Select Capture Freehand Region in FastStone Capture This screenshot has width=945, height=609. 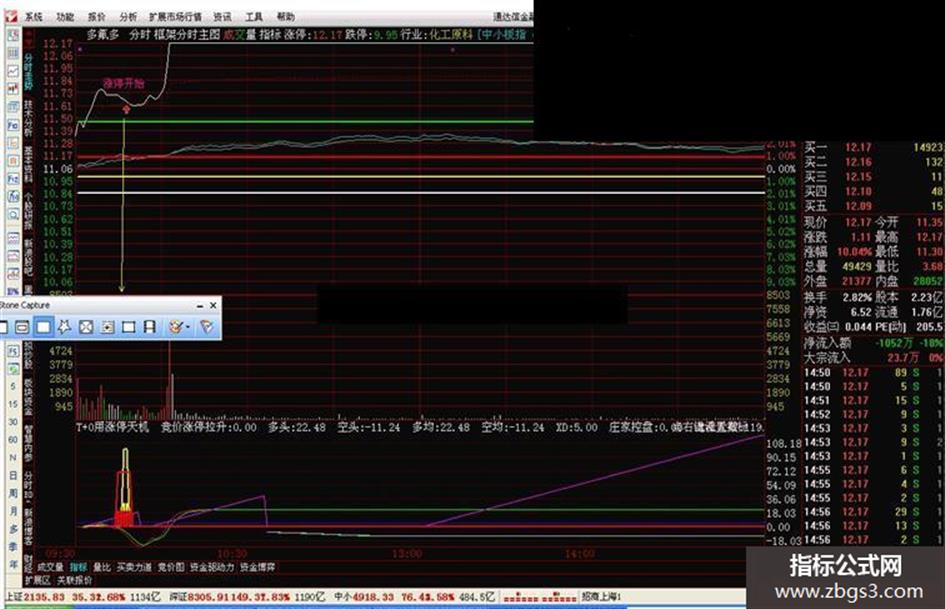pyautogui.click(x=64, y=327)
